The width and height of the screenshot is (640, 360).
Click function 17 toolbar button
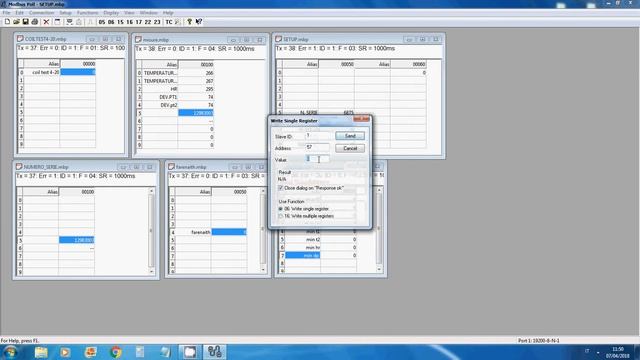pyautogui.click(x=139, y=22)
